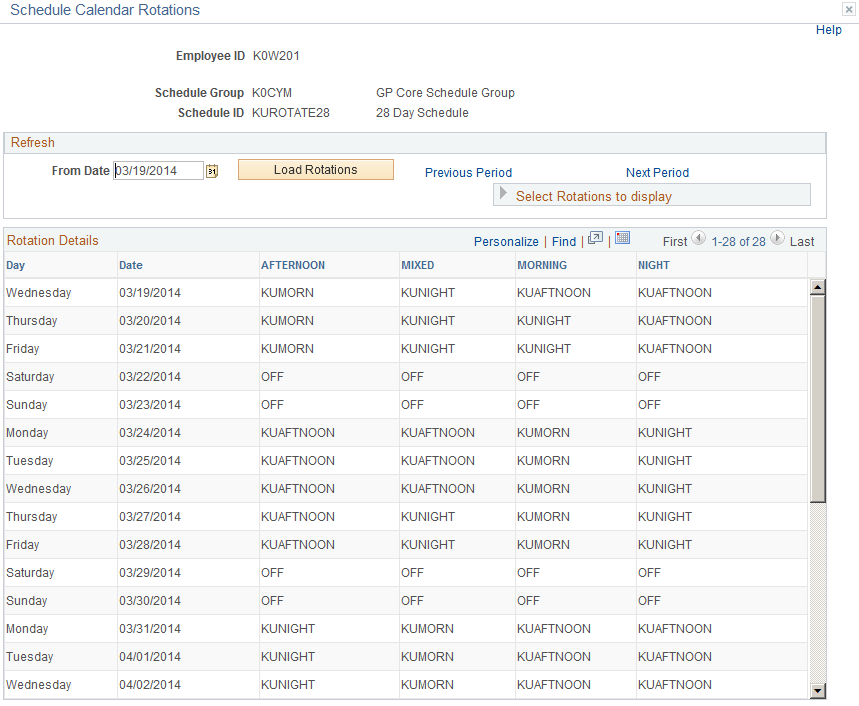This screenshot has width=859, height=706.
Task: Click the download to spreadsheet grid icon
Action: click(622, 238)
